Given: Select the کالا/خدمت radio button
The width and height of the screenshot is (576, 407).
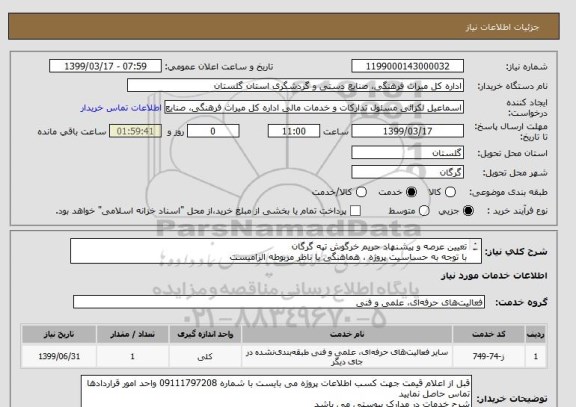Looking at the screenshot, I should 361,192.
